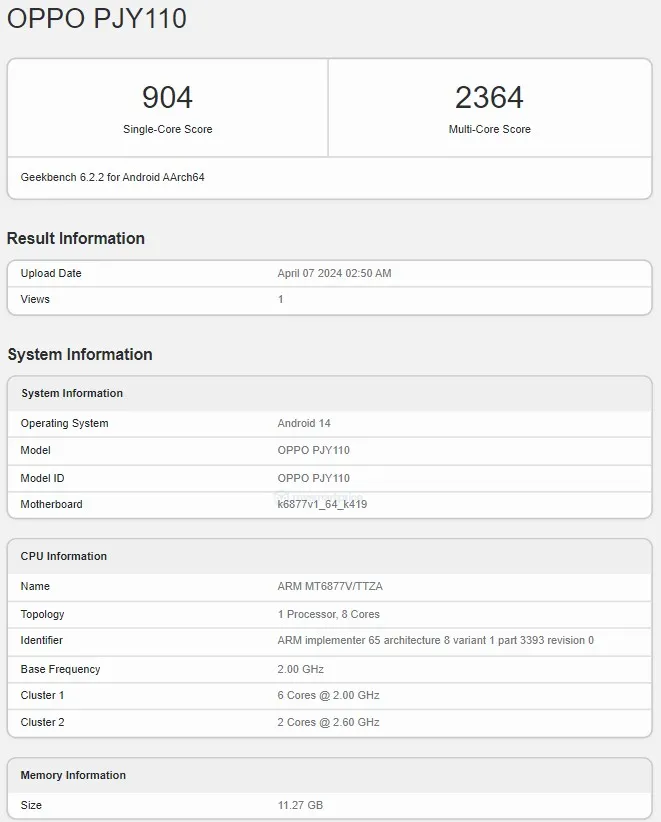Select the multi-core score 2364
This screenshot has width=661, height=822.
tap(489, 98)
